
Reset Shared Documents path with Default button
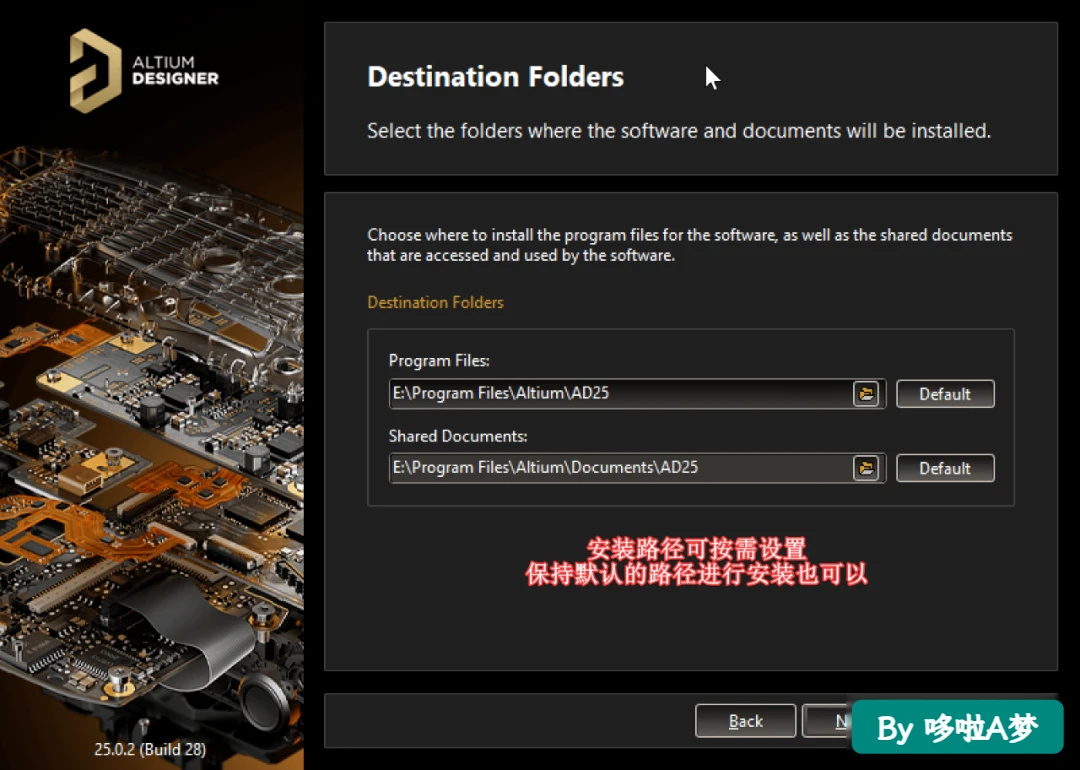945,468
